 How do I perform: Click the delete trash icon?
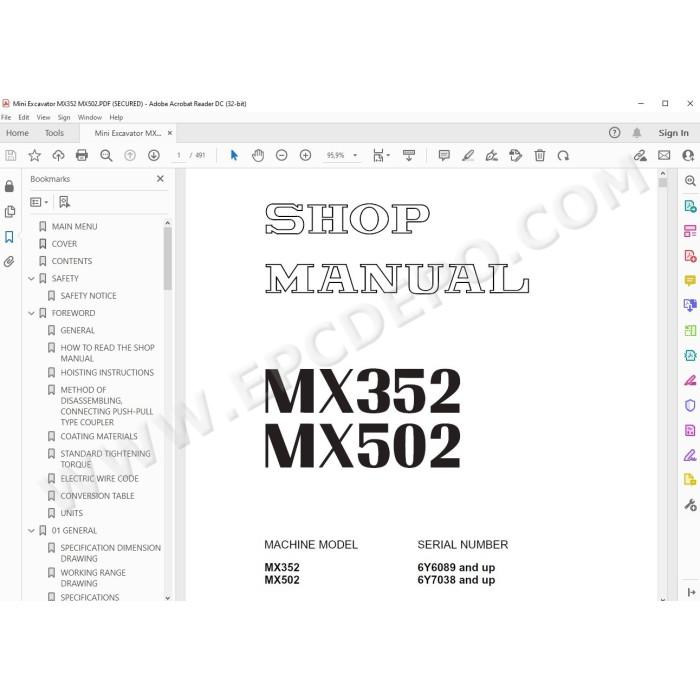[540, 155]
